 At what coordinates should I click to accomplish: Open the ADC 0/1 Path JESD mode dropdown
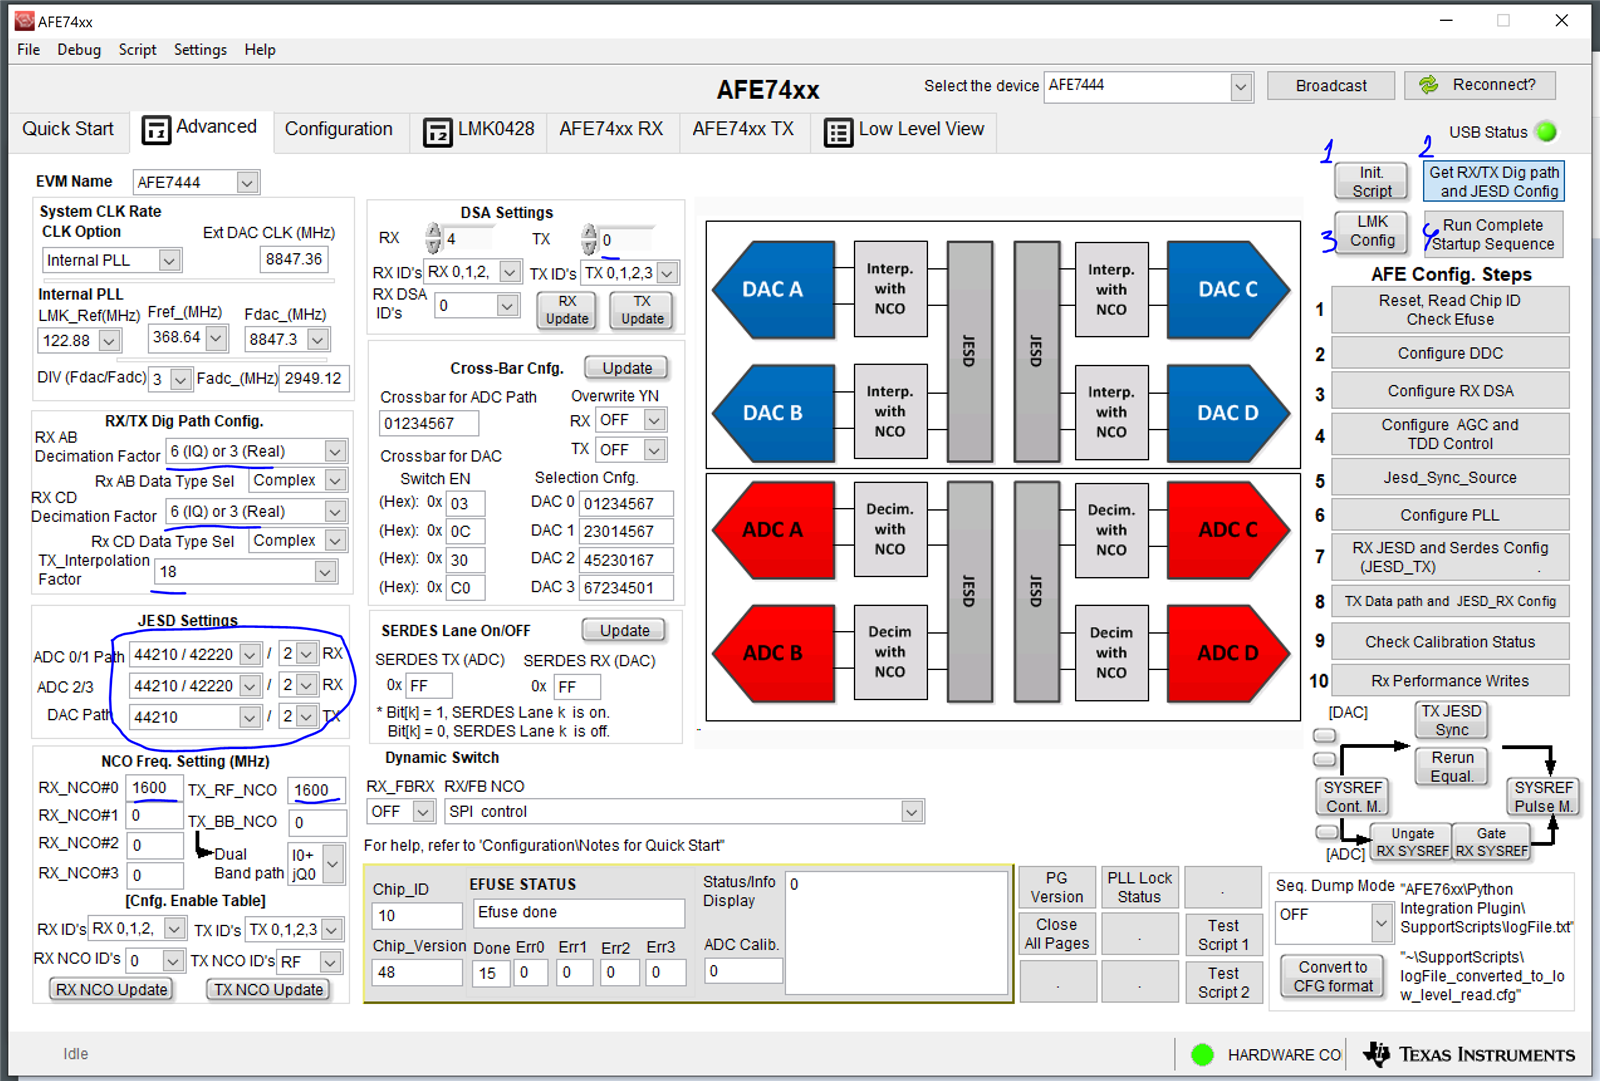pyautogui.click(x=250, y=654)
